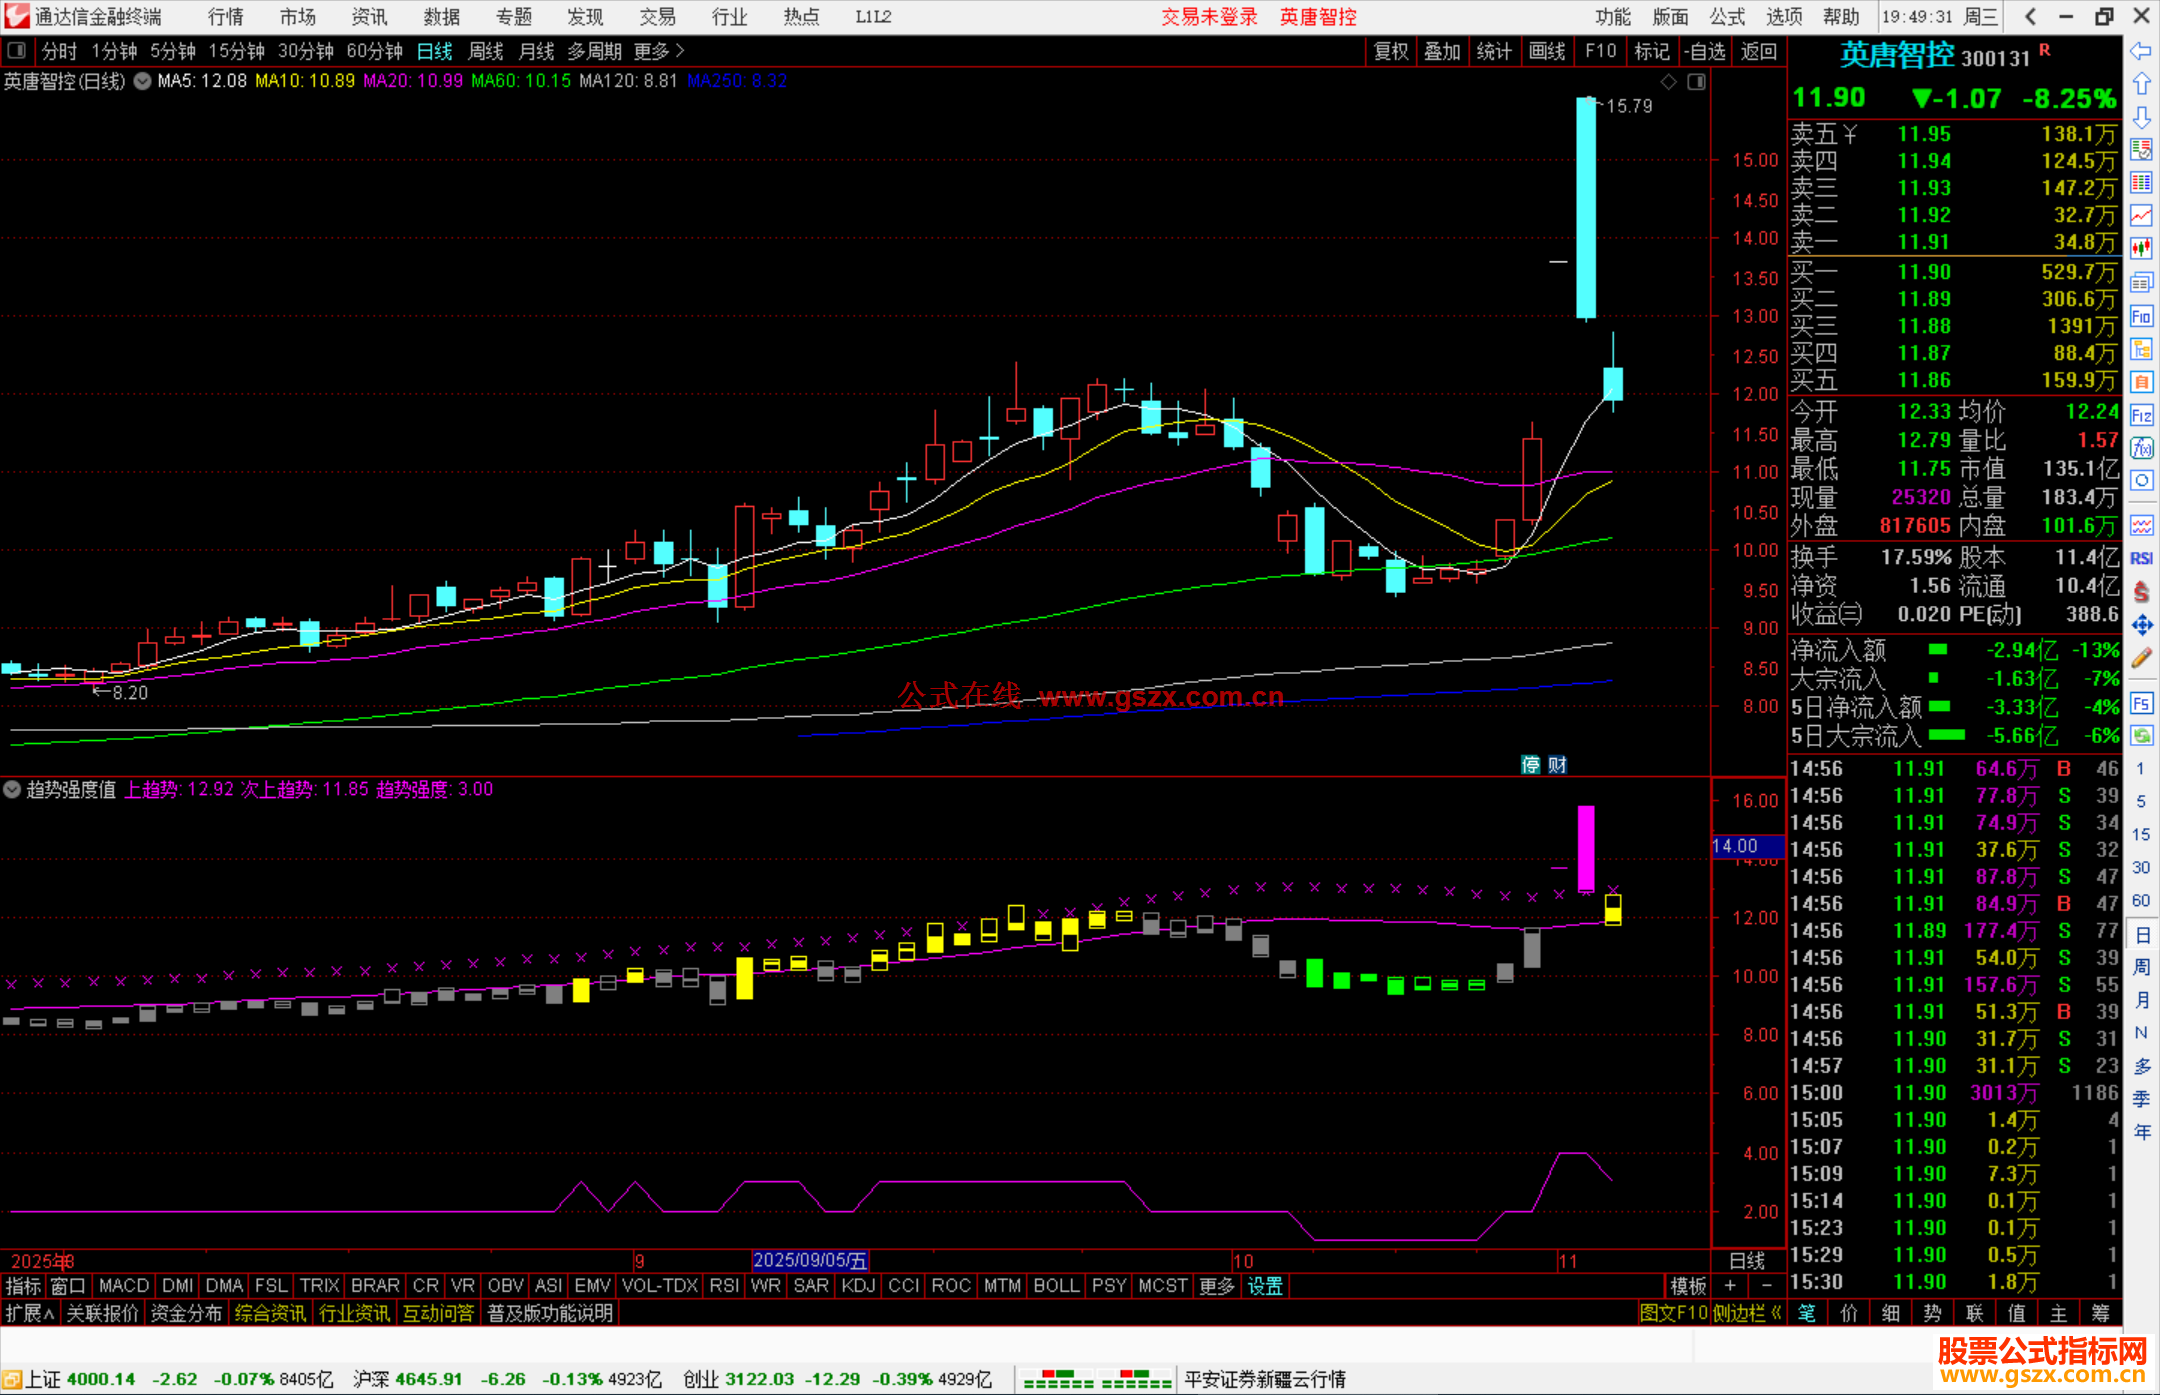Click the magenta trend-strength bar in lower chart
2160x1395 pixels.
[1586, 848]
